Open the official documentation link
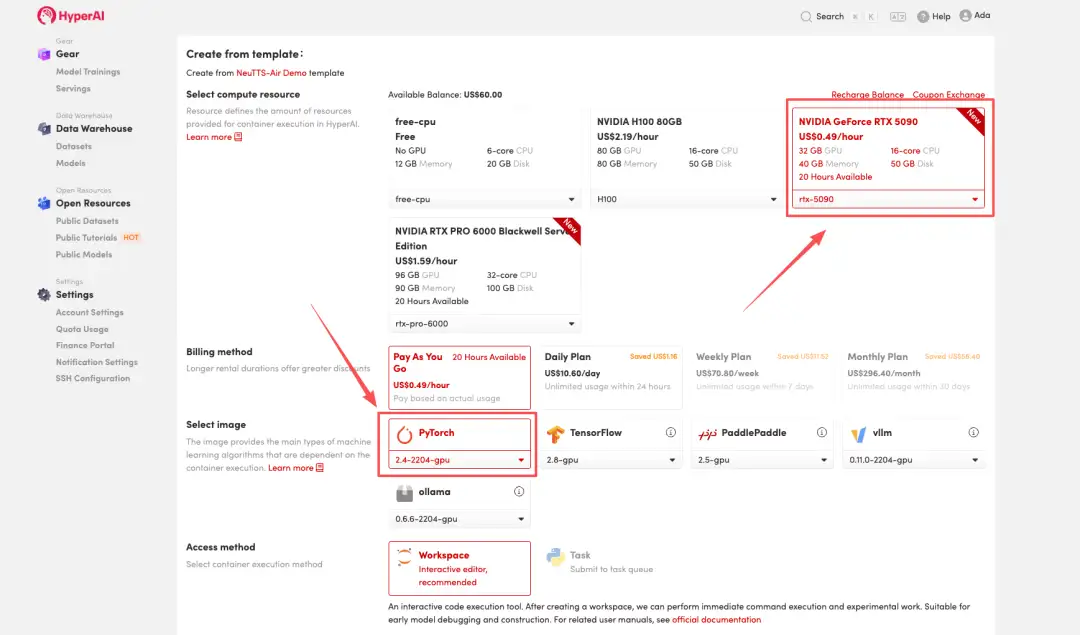The width and height of the screenshot is (1080, 635). tap(716, 619)
